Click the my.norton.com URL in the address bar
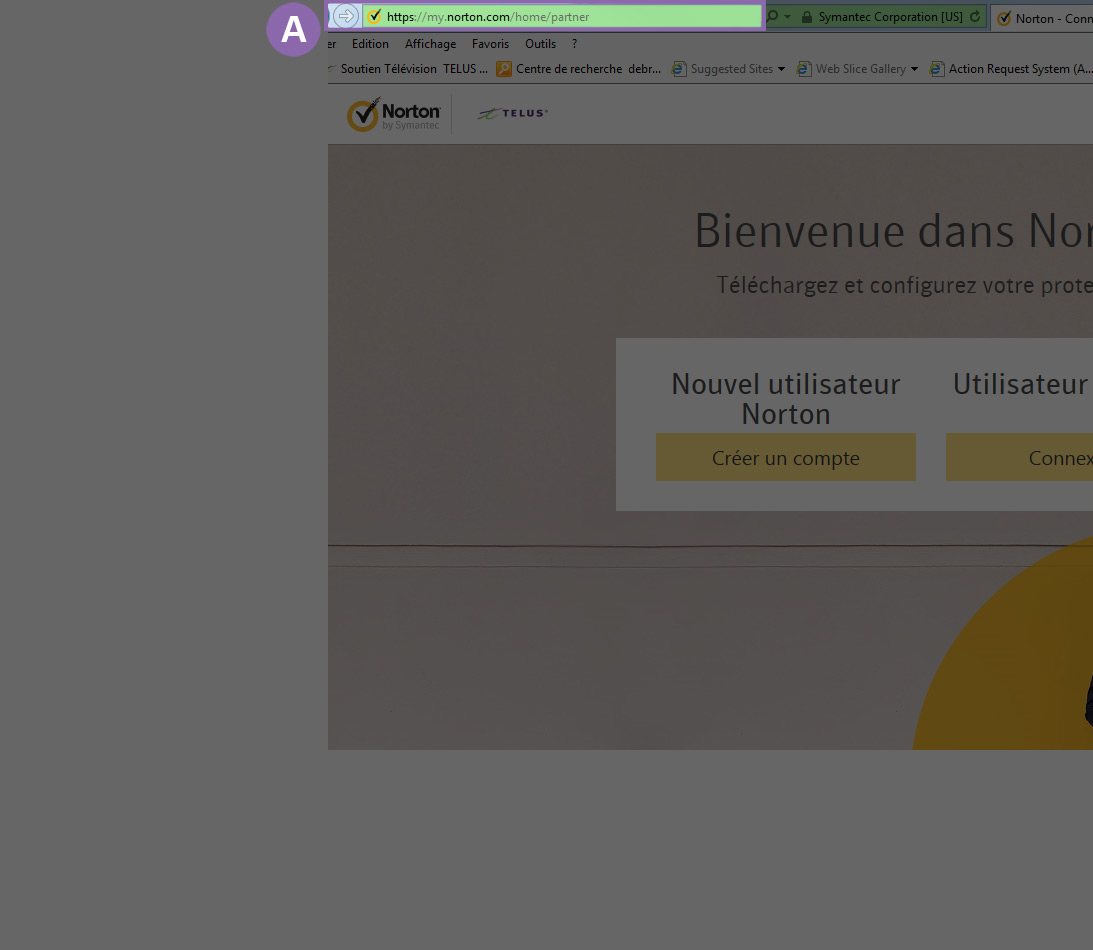This screenshot has height=950, width=1093. click(487, 17)
